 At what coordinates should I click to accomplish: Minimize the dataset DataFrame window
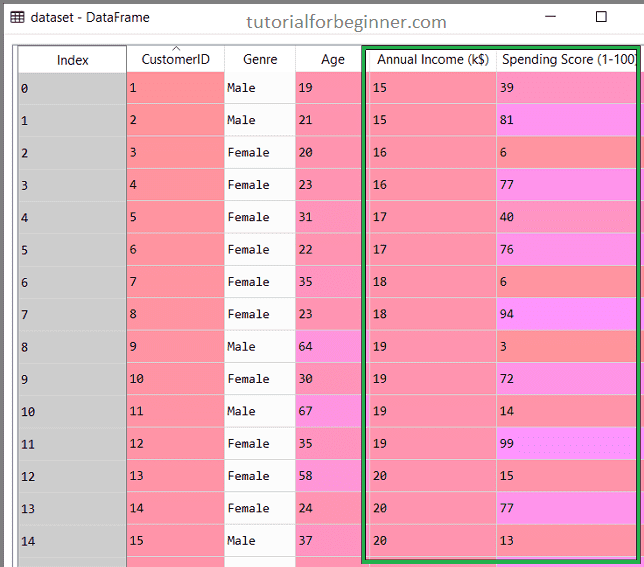(x=550, y=16)
